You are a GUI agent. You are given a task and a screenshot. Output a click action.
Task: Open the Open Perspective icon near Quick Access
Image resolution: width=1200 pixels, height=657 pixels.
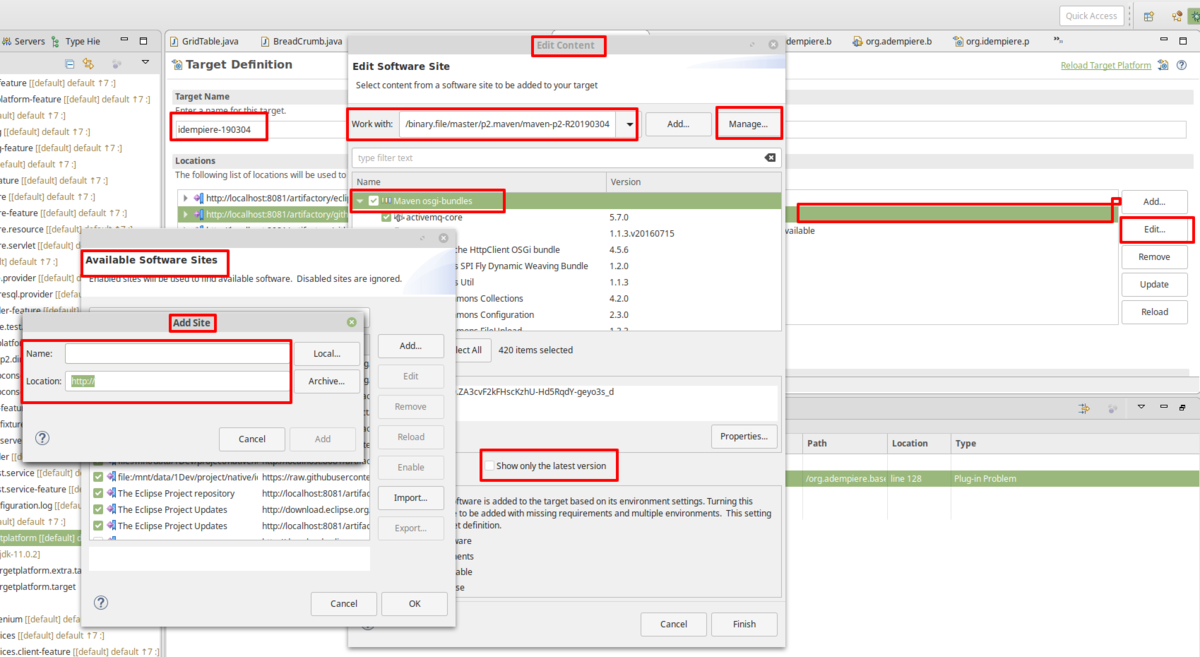[1149, 15]
